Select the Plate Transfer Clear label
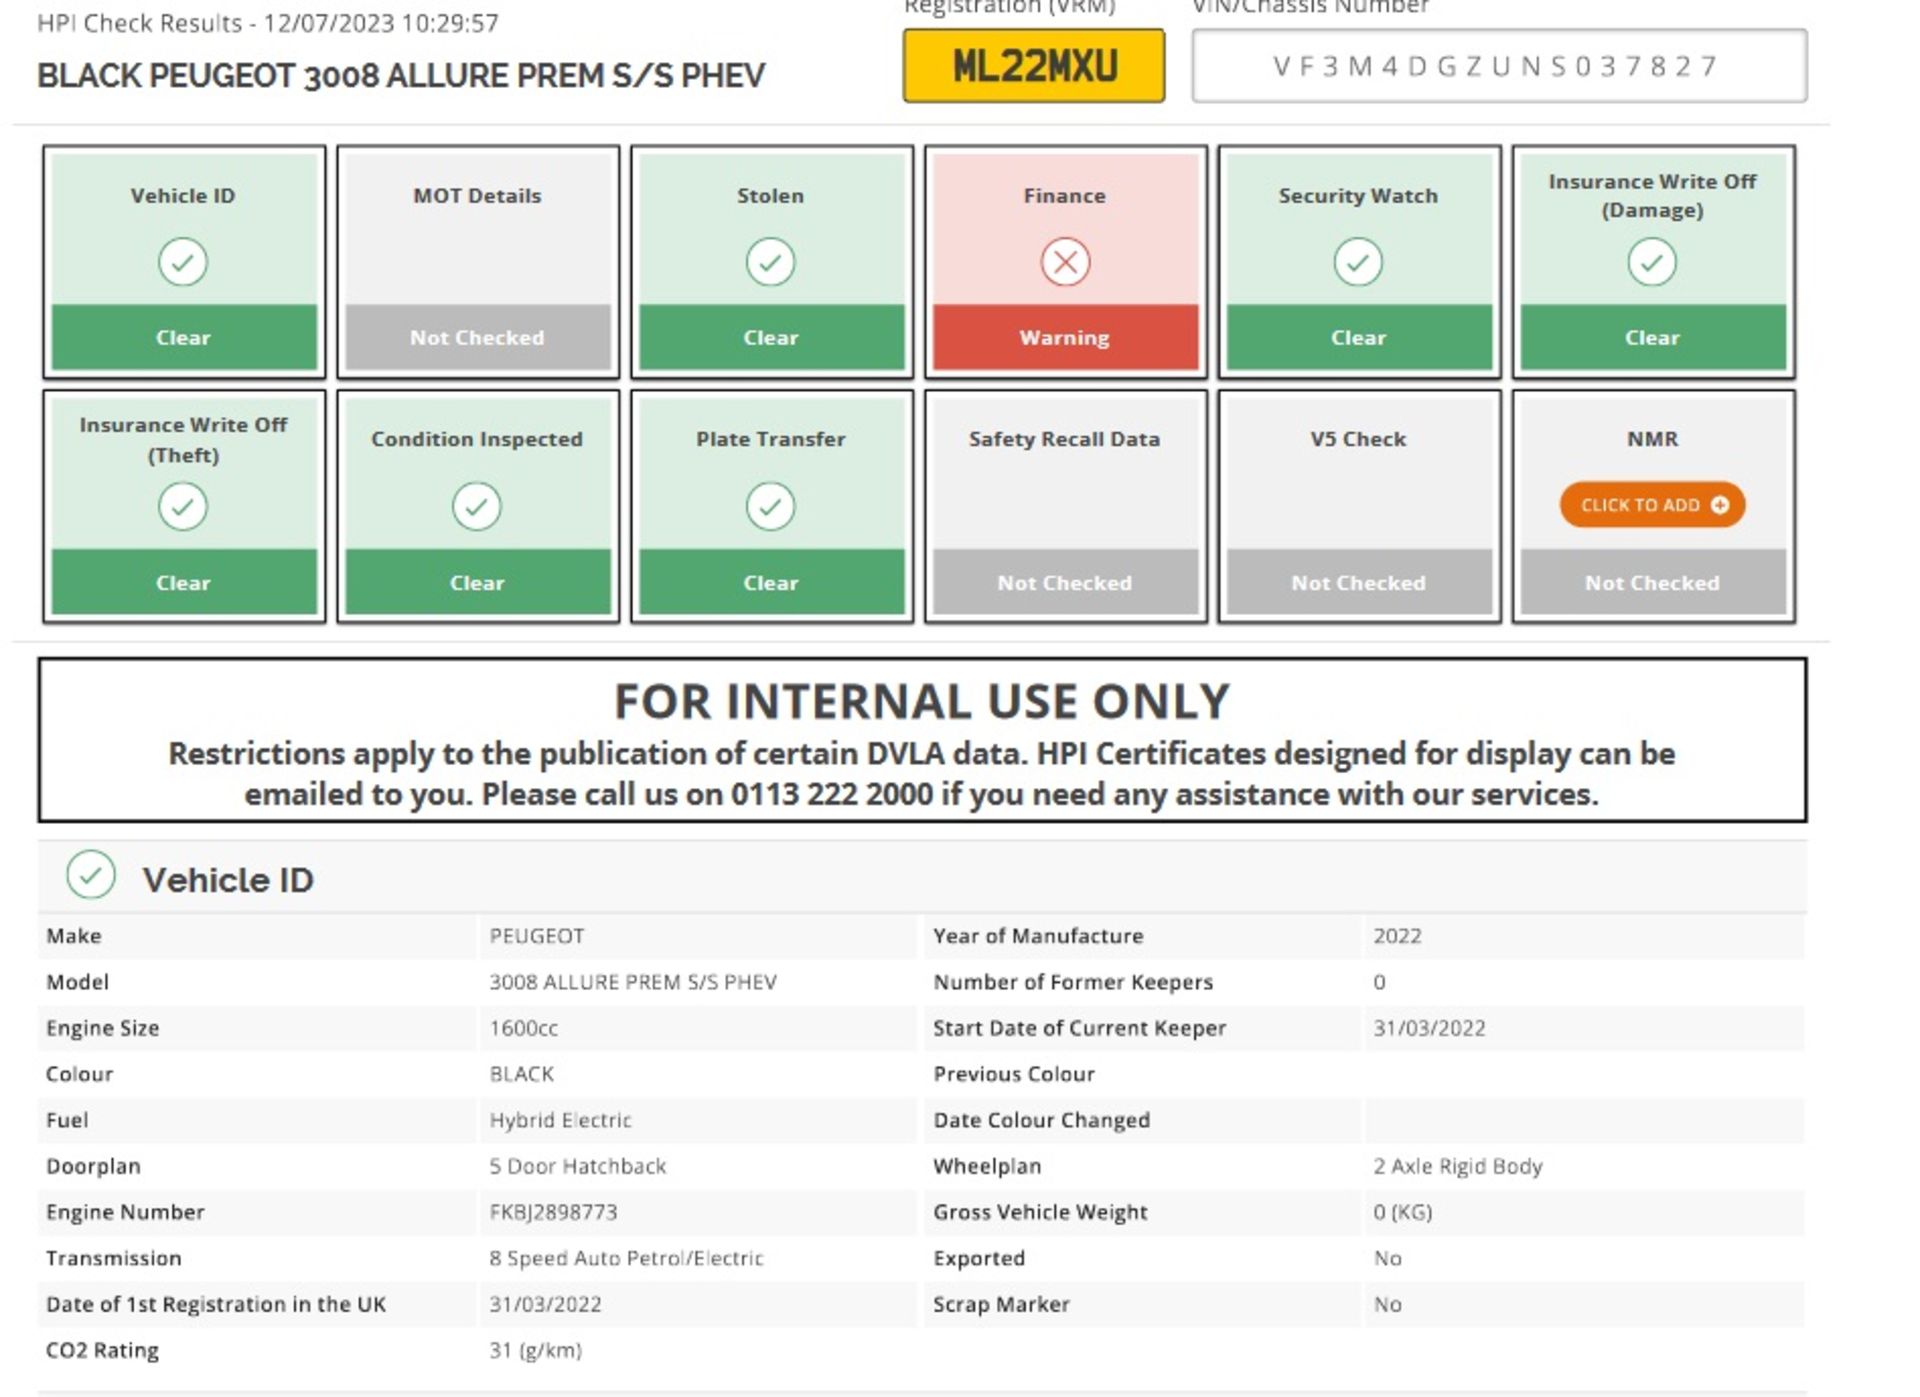The height and width of the screenshot is (1397, 1920). (x=771, y=582)
